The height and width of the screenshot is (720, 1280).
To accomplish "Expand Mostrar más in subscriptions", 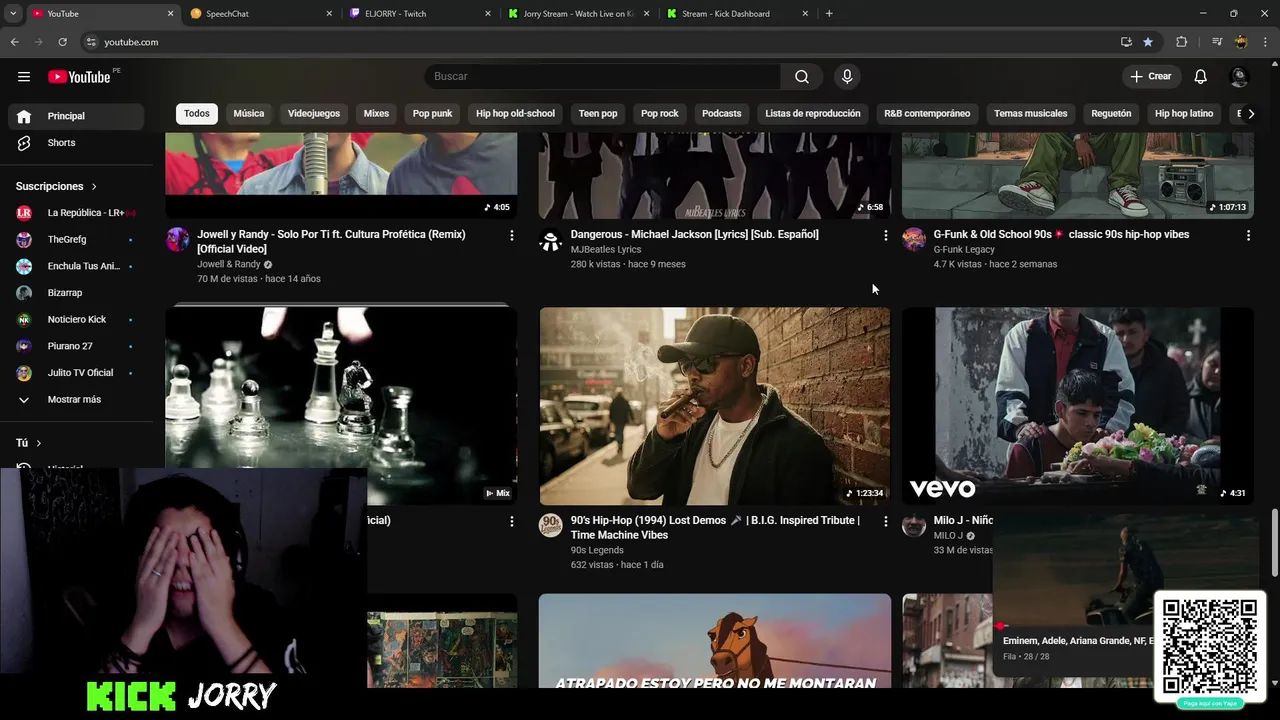I will [76, 400].
